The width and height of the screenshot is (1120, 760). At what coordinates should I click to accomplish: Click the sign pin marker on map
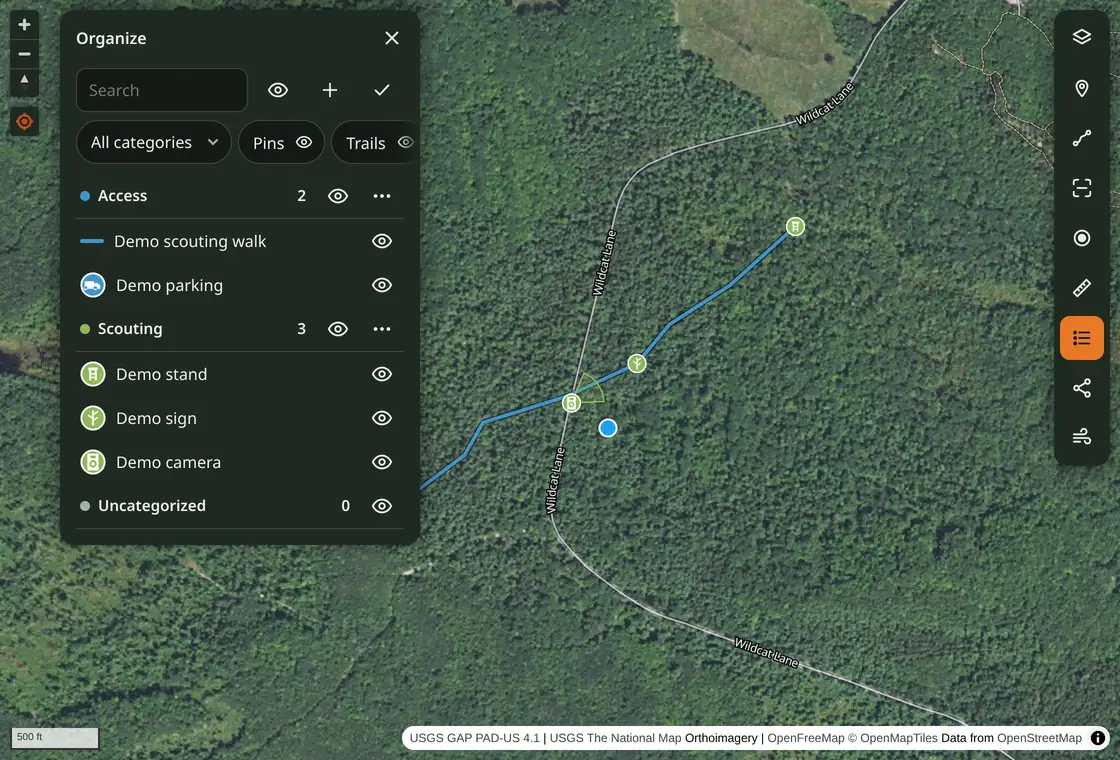click(636, 364)
